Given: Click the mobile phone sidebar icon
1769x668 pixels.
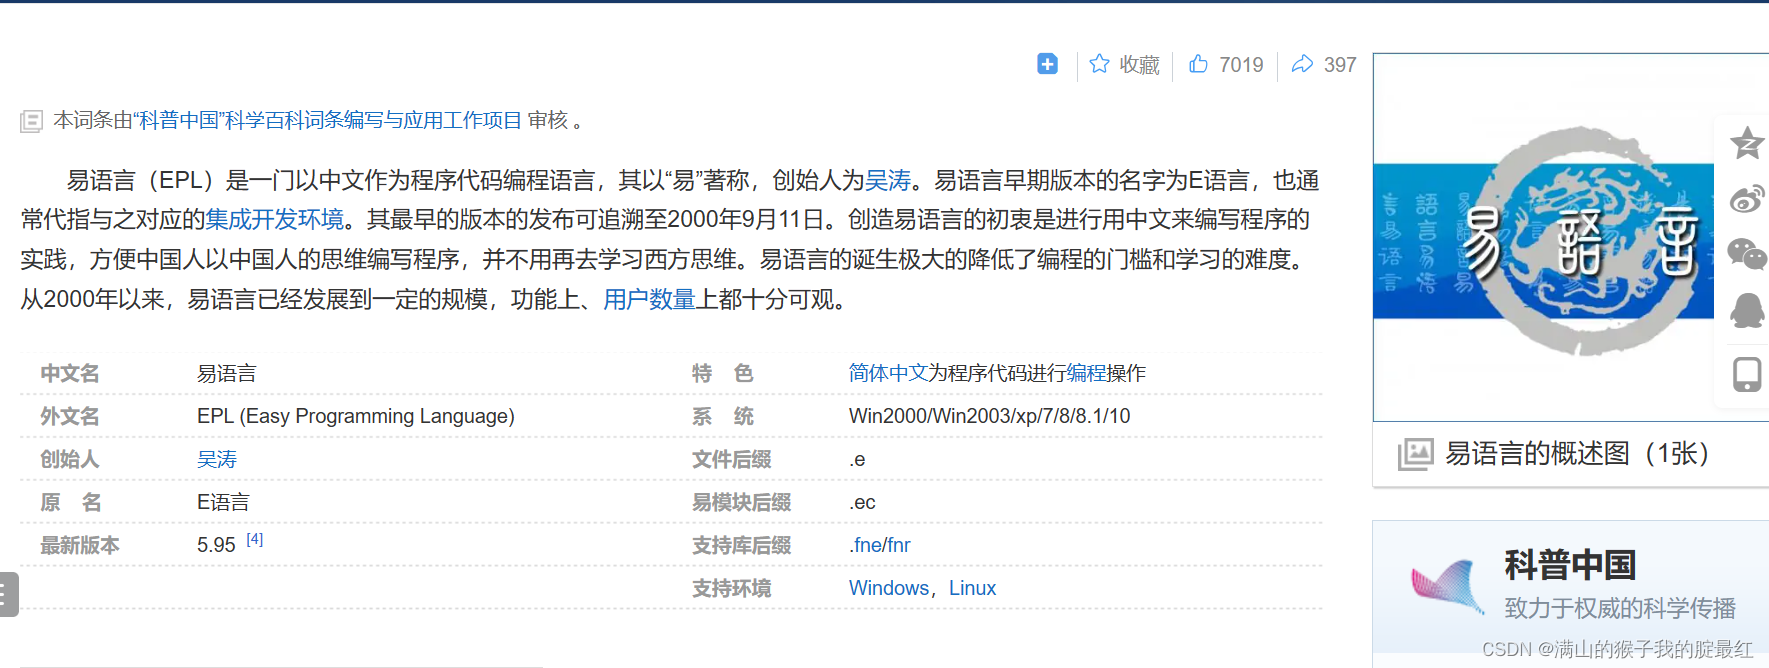Looking at the screenshot, I should coord(1747,374).
